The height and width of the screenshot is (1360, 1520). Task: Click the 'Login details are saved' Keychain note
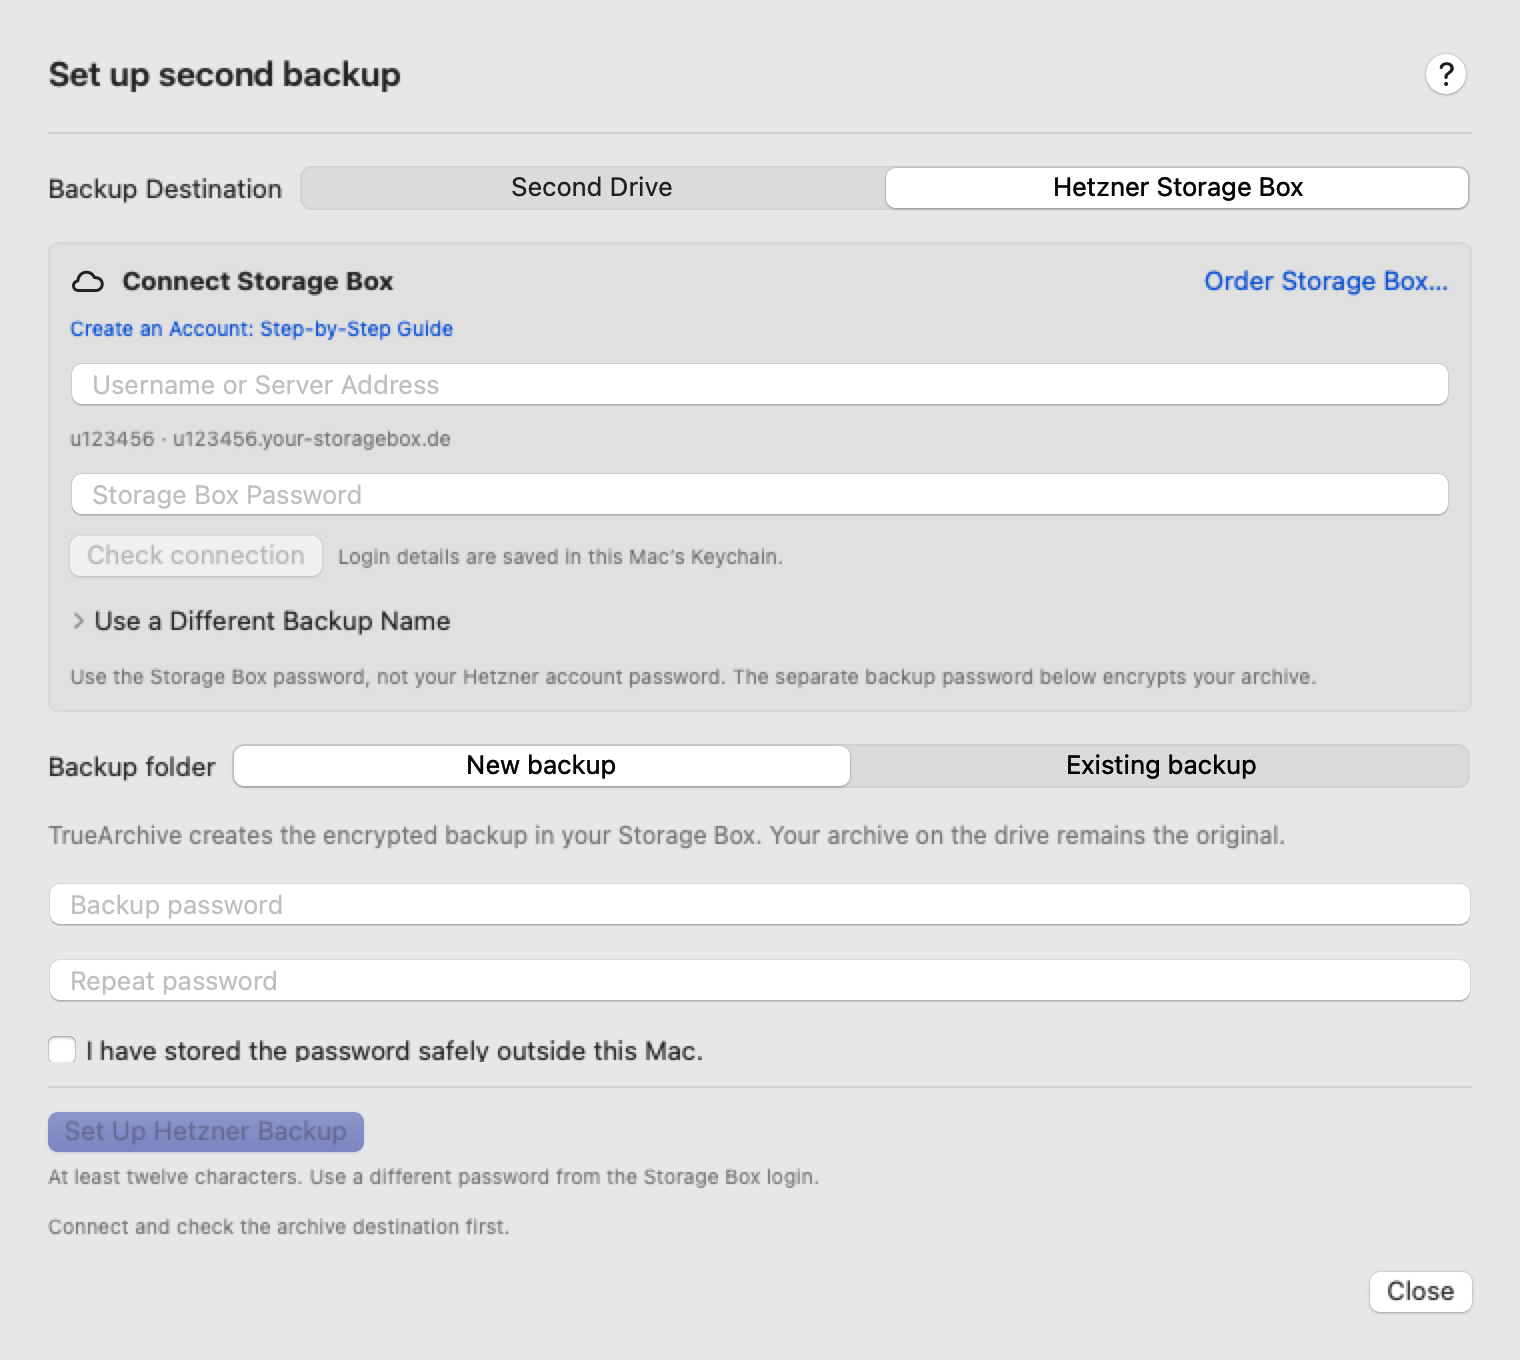pyautogui.click(x=560, y=557)
